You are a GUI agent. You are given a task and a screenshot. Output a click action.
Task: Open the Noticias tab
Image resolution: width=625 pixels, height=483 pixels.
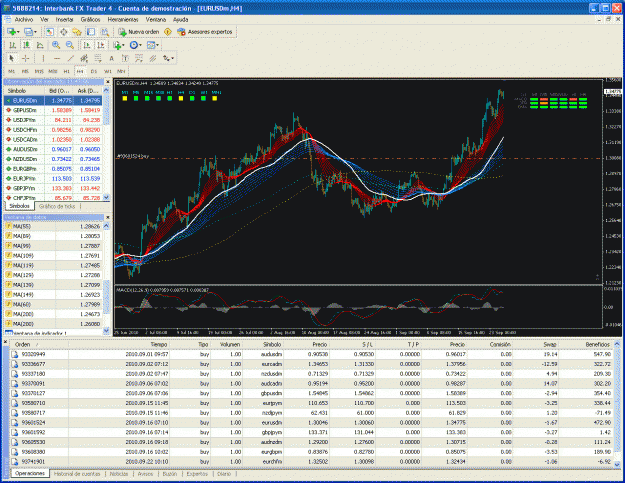(x=119, y=474)
